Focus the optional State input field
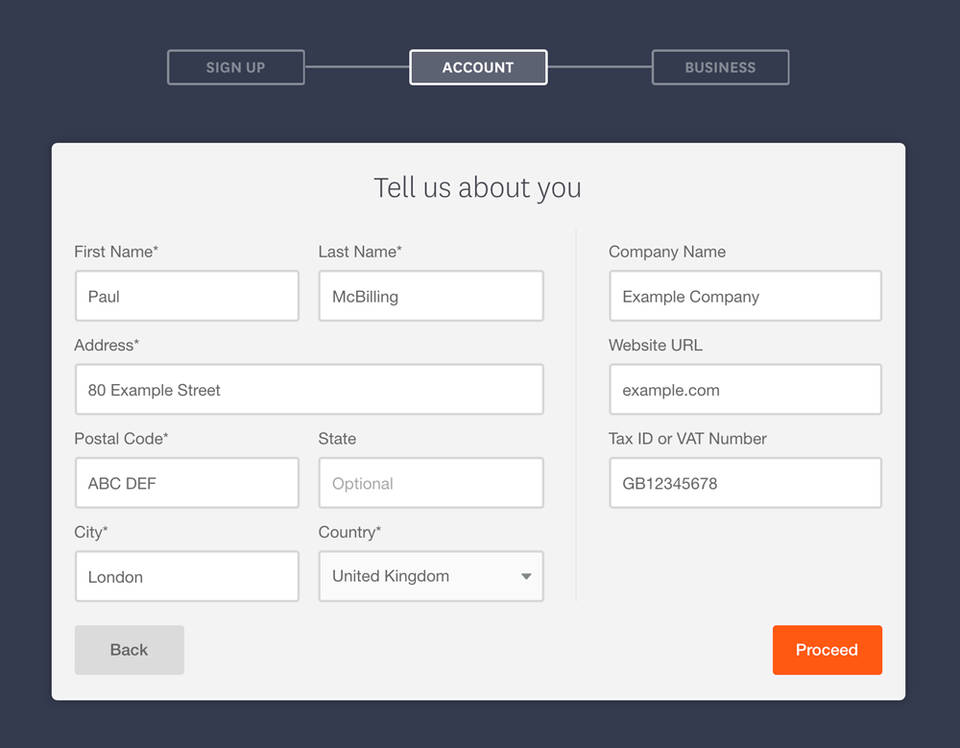 431,483
